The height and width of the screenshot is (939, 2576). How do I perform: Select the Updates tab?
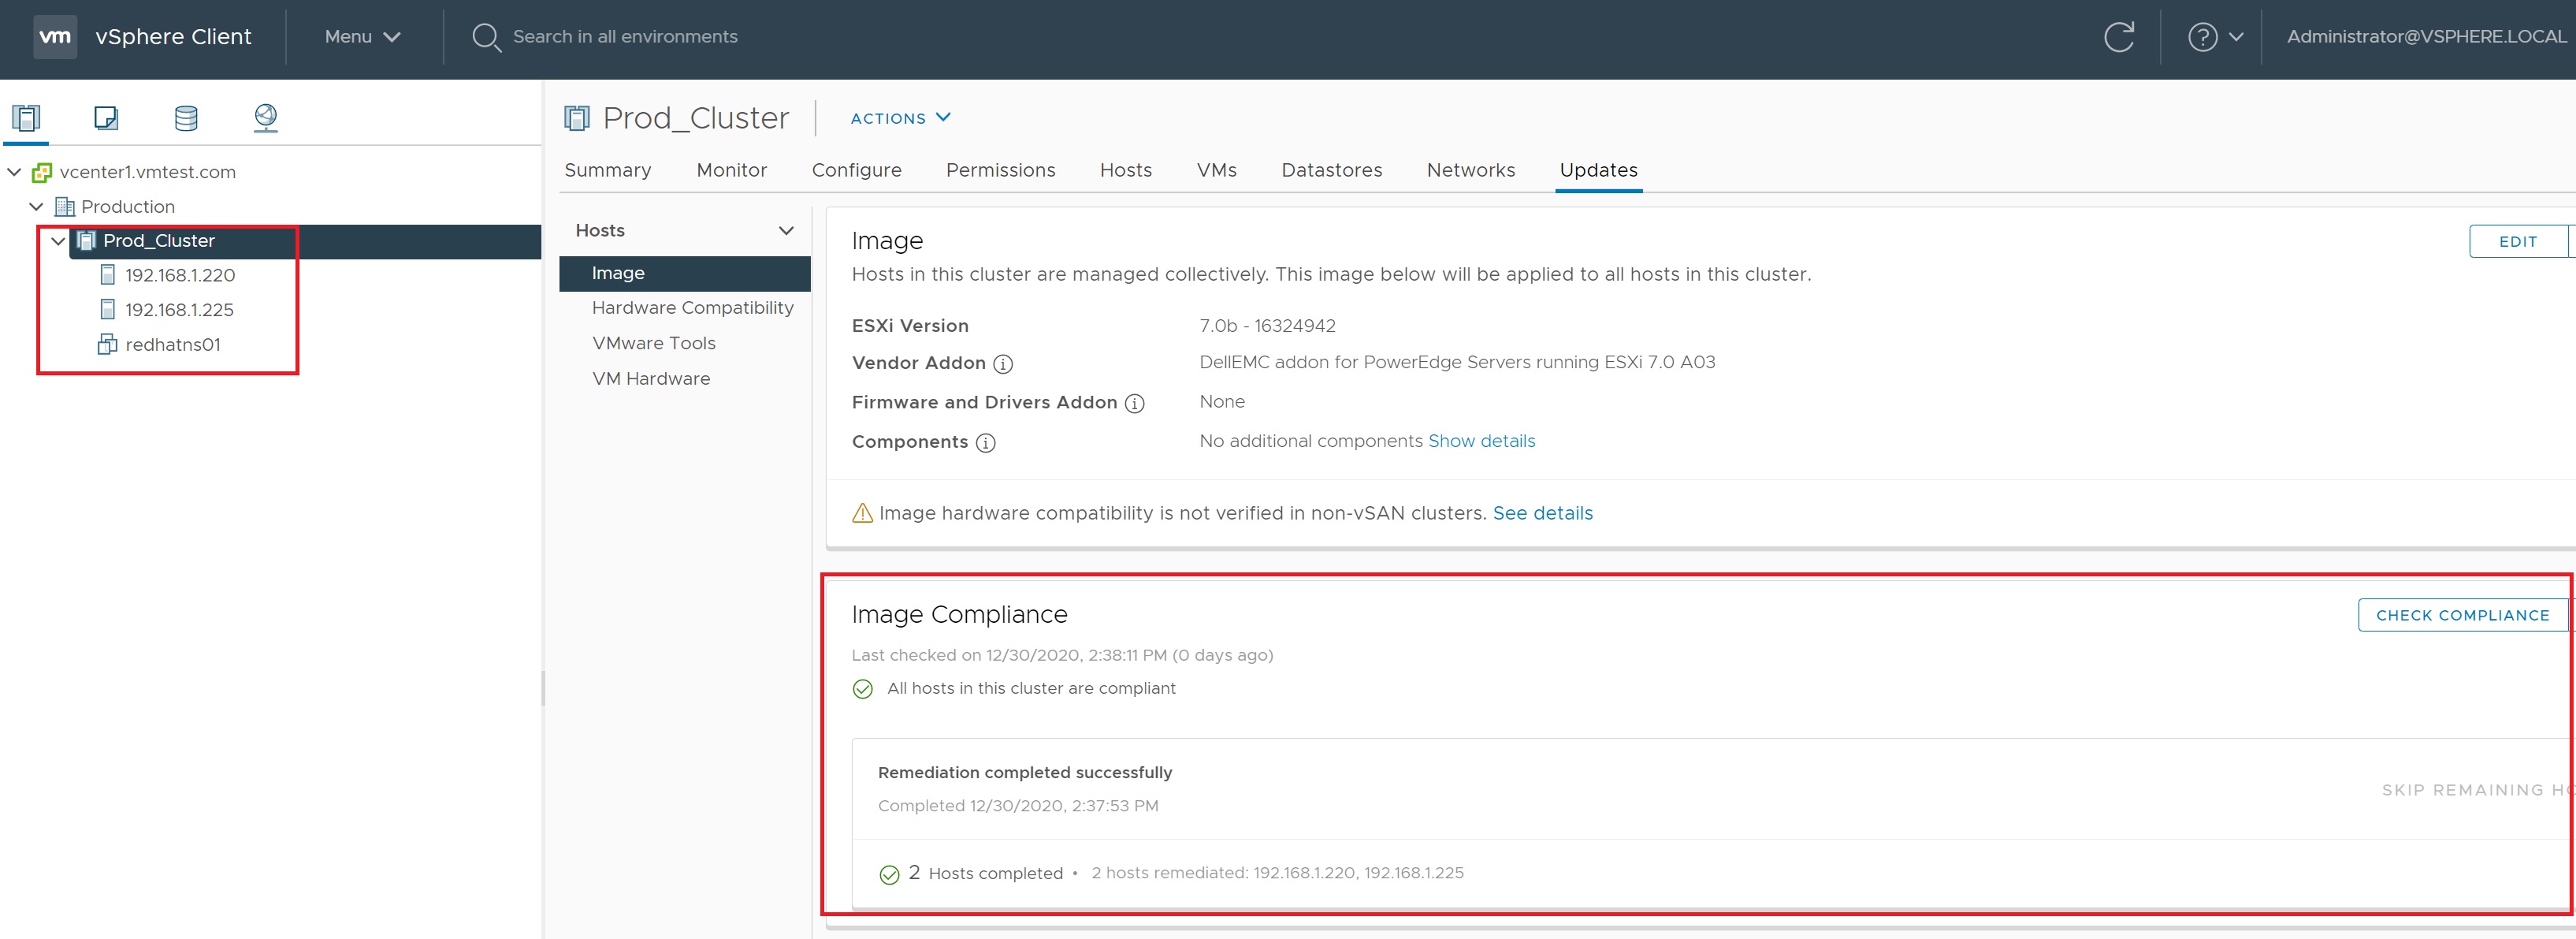coord(1598,170)
